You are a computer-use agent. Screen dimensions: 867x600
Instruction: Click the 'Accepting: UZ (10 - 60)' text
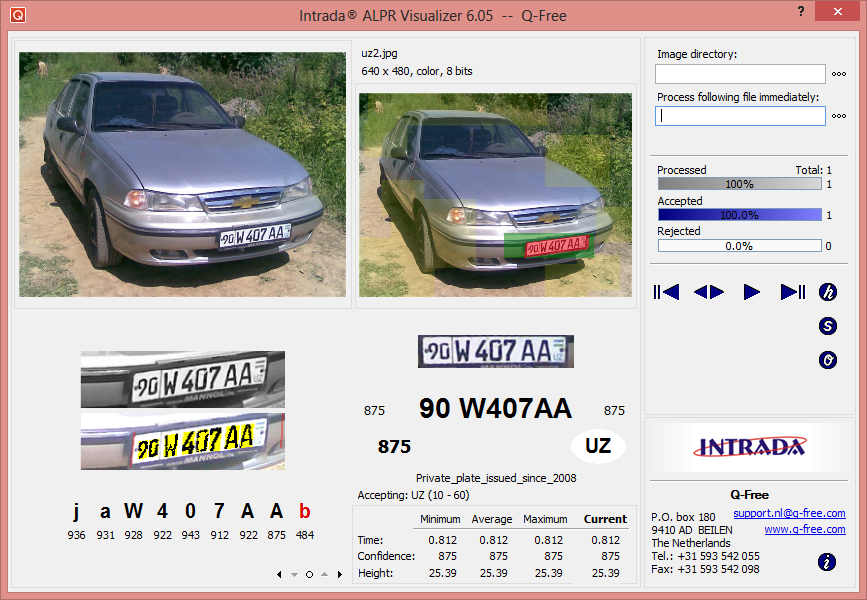tap(413, 495)
